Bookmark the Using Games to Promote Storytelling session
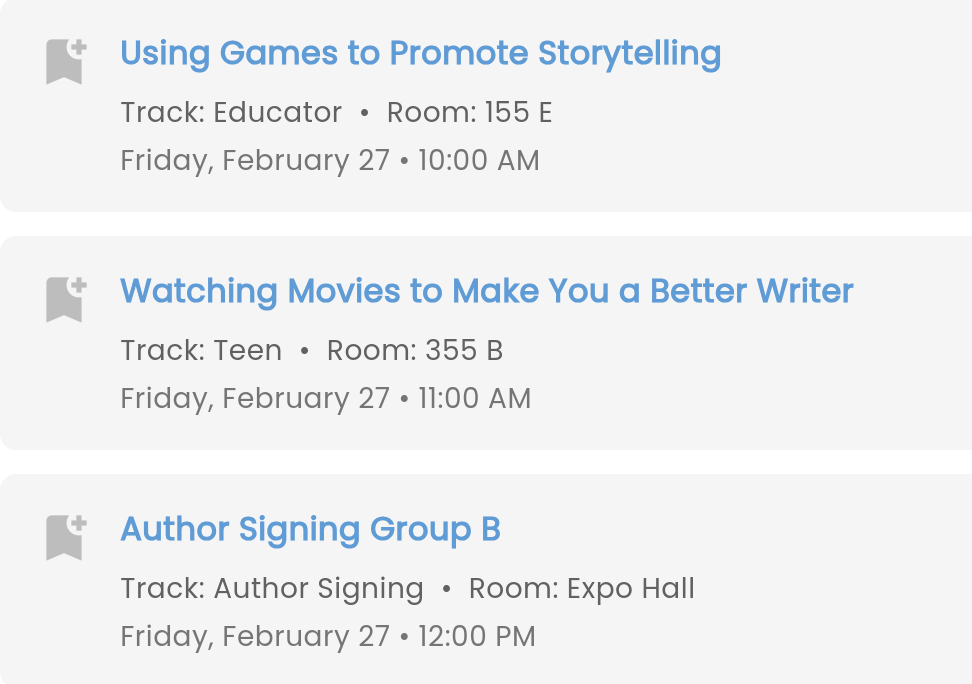This screenshot has height=684, width=972. (65, 61)
